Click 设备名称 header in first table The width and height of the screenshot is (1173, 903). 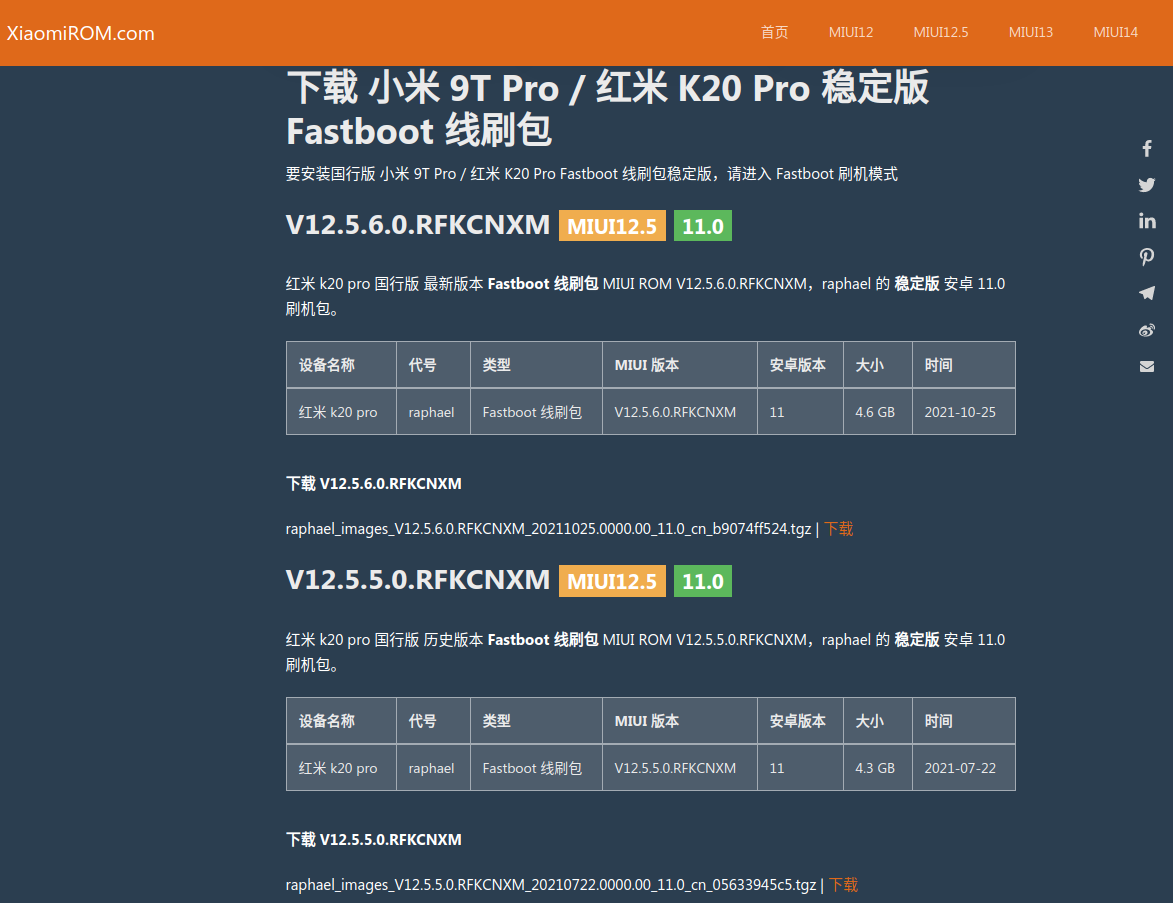341,365
